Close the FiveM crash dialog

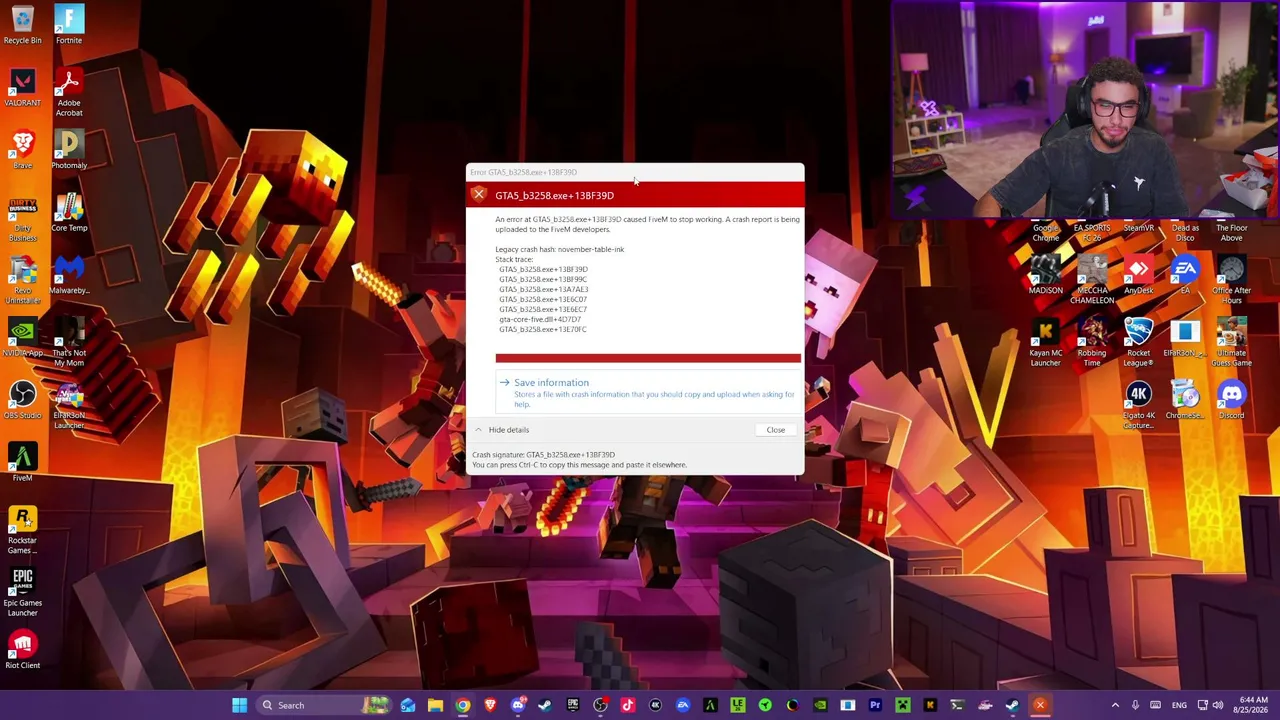click(x=775, y=430)
